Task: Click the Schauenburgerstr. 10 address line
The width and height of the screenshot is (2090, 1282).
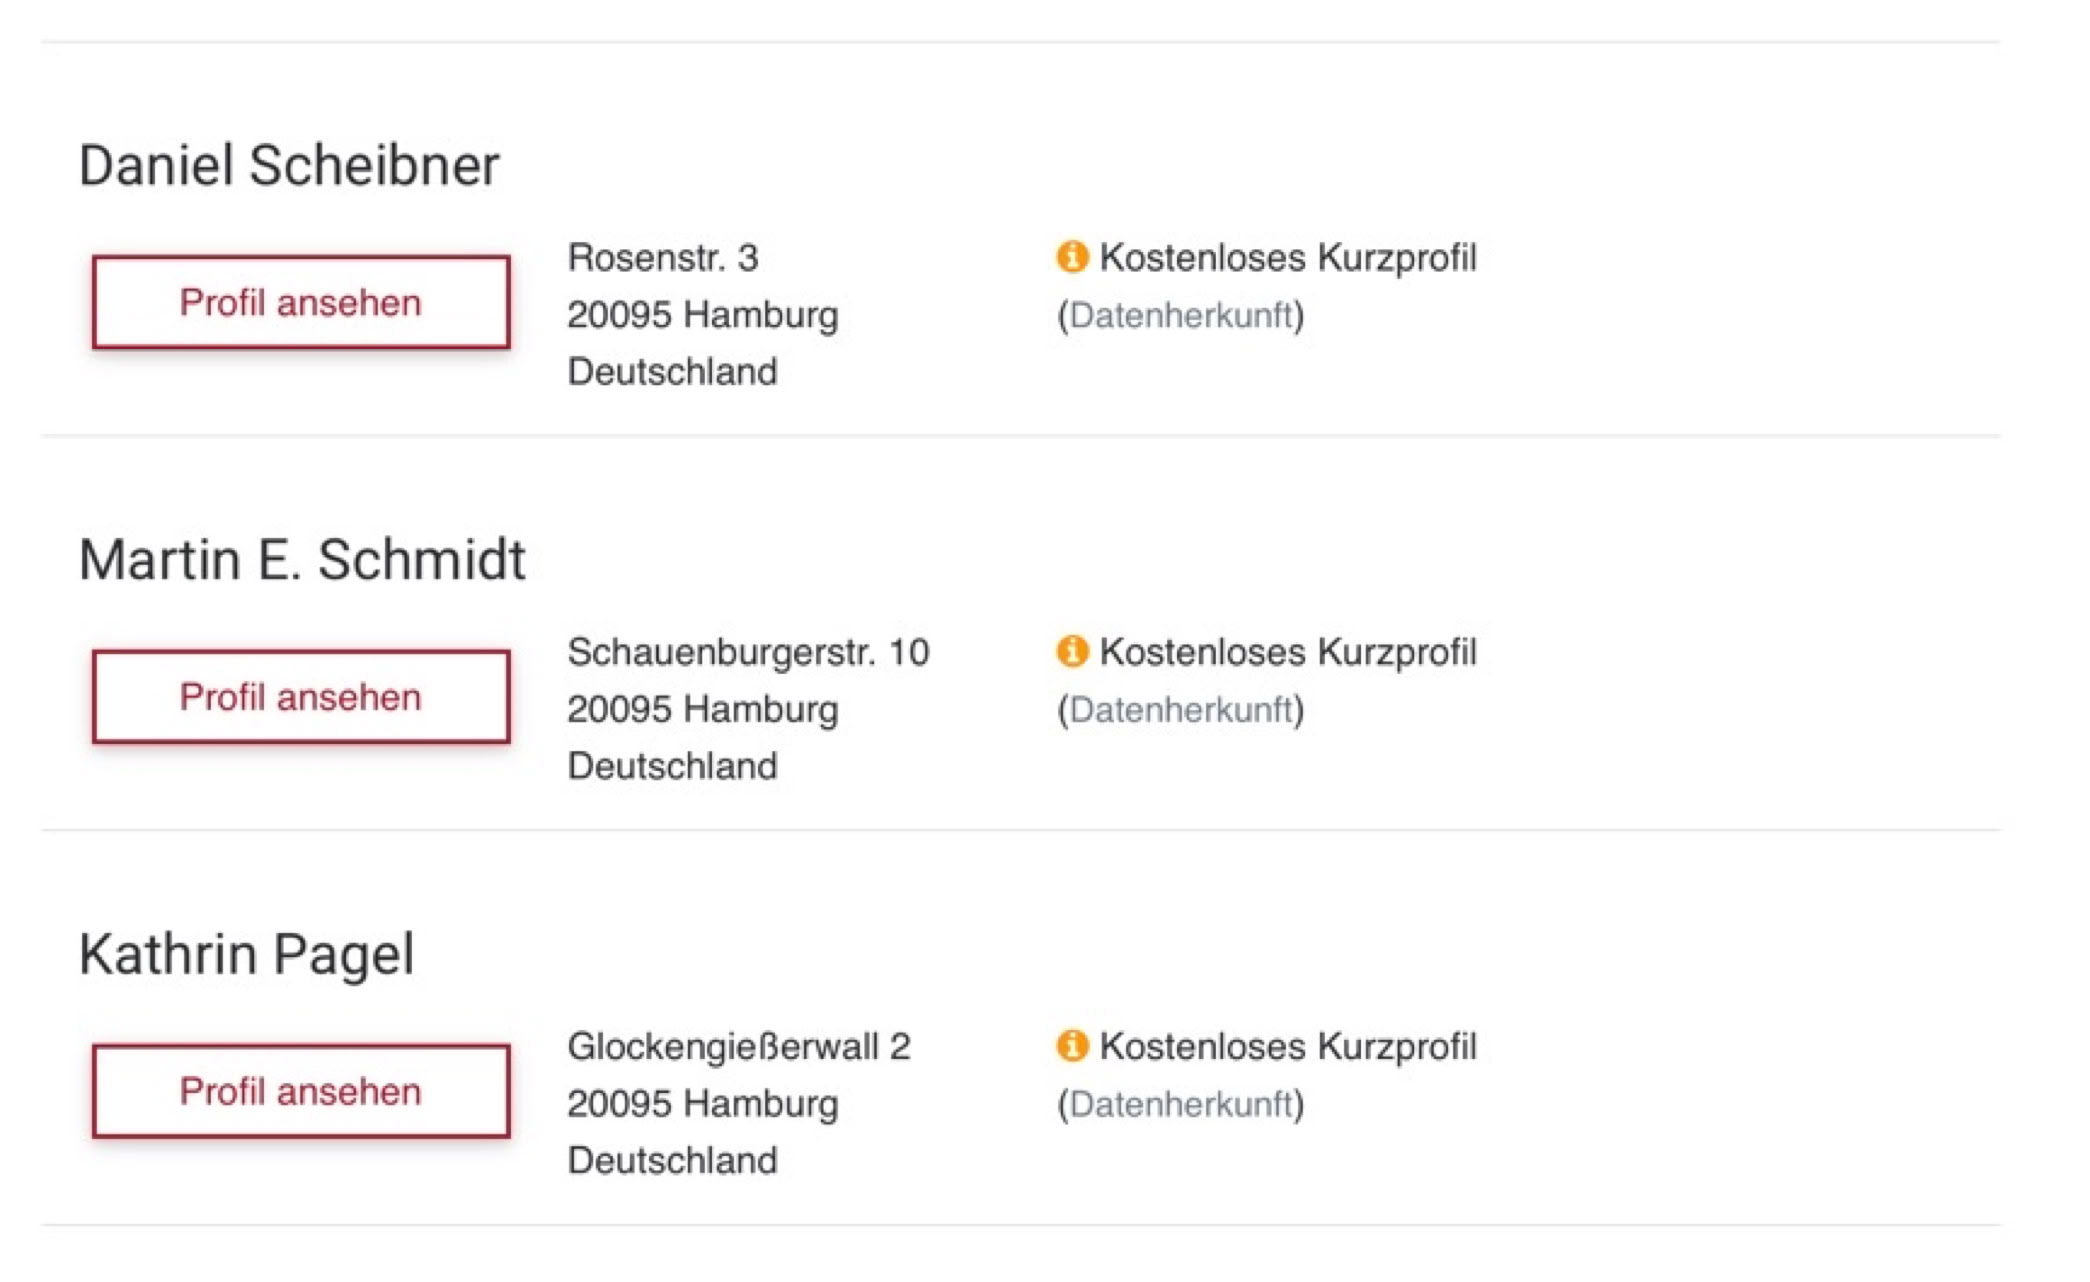Action: click(748, 652)
